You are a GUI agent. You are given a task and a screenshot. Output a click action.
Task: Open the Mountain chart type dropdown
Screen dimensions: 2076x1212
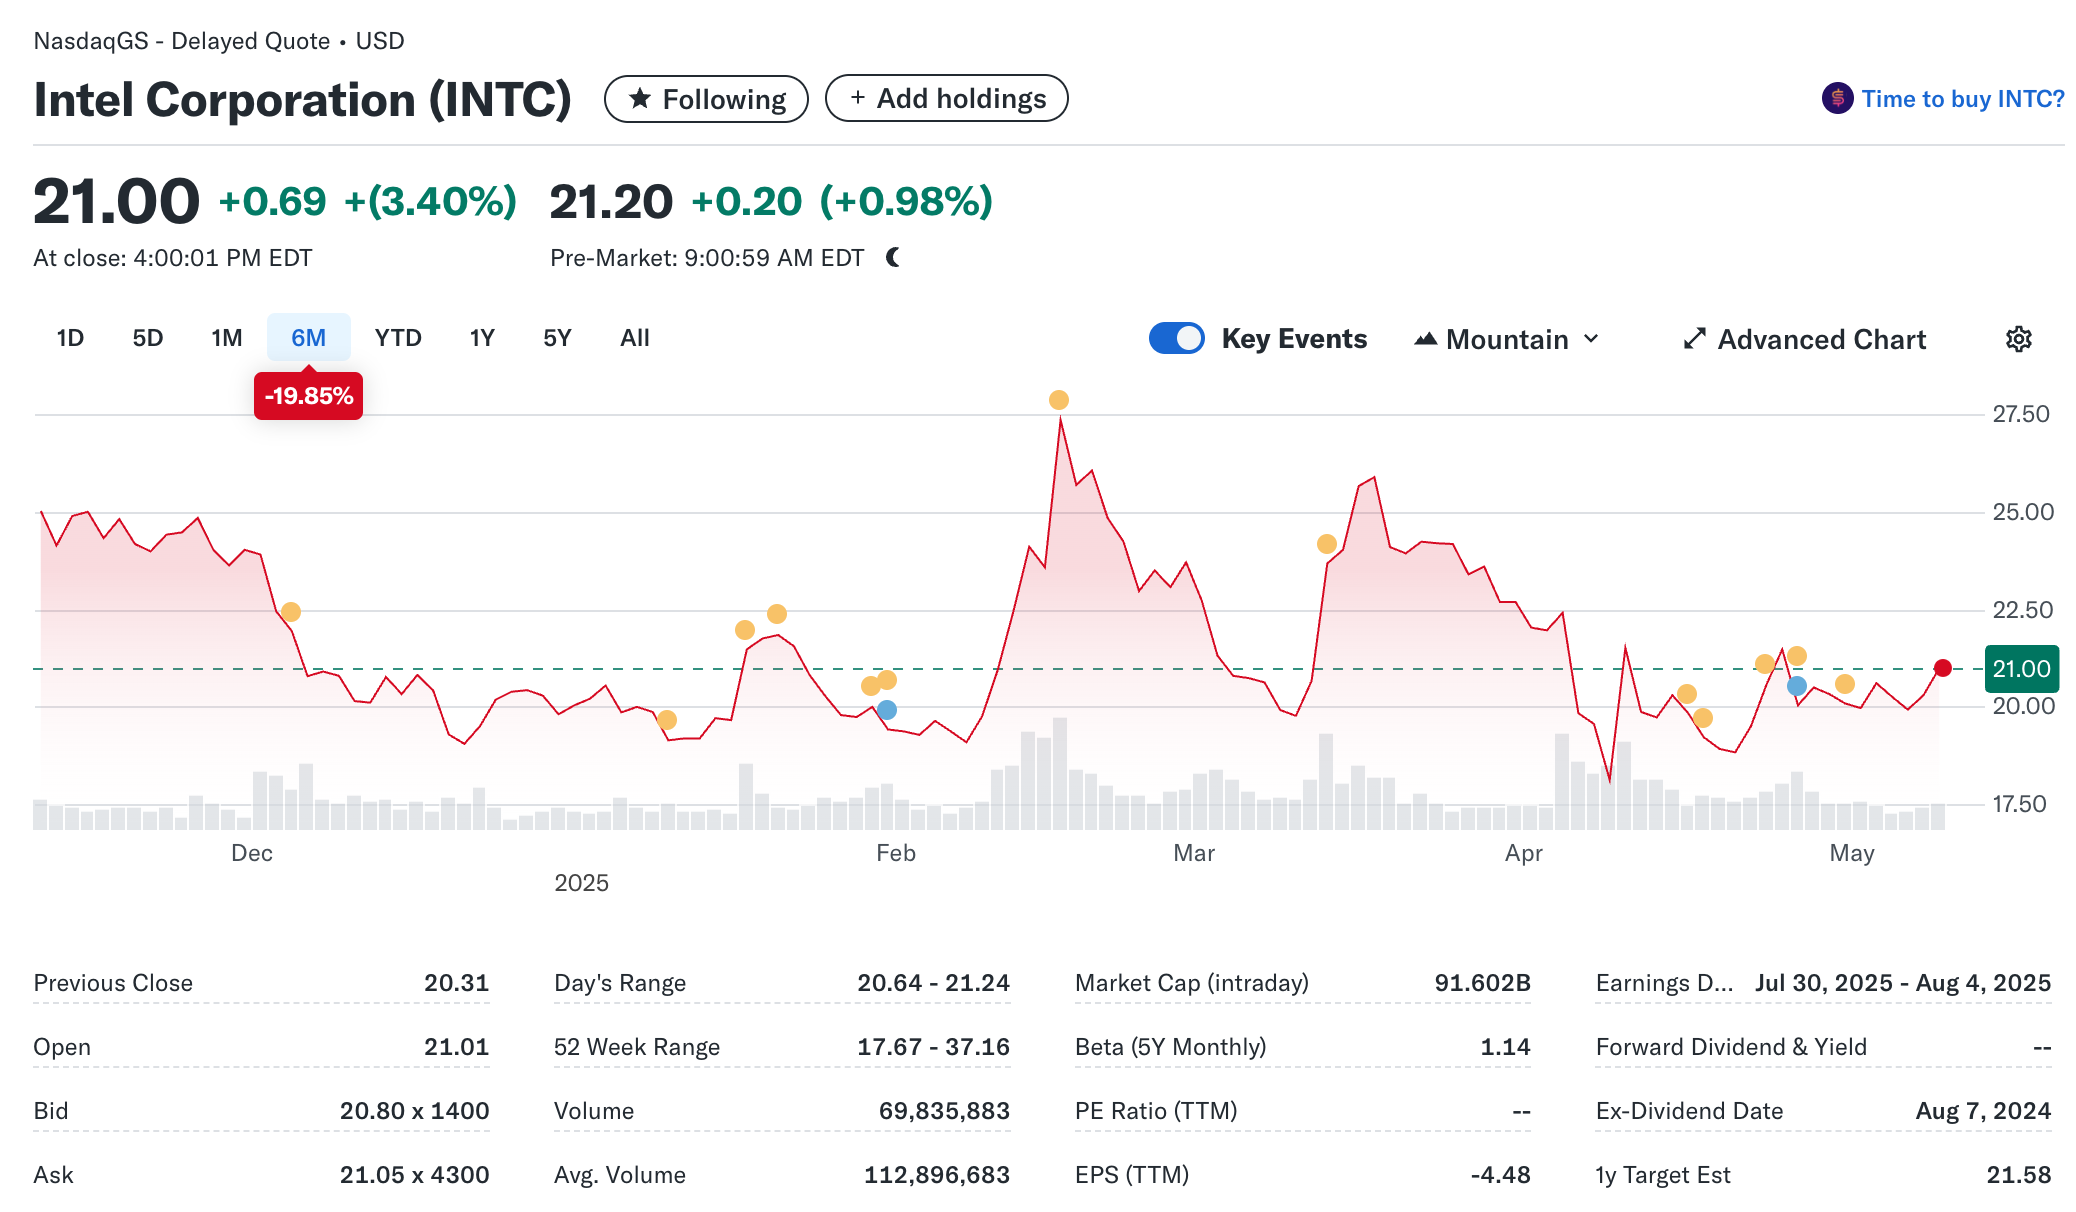(x=1506, y=339)
